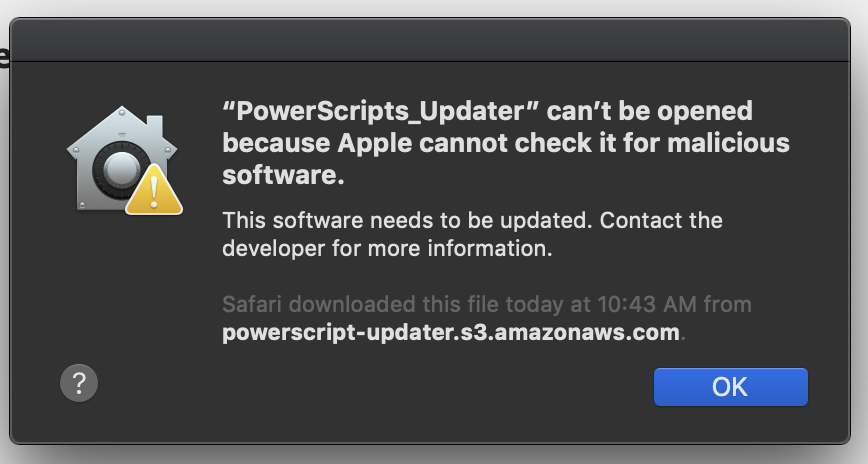Click the OK button
Viewport: 868px width, 464px height.
731,386
